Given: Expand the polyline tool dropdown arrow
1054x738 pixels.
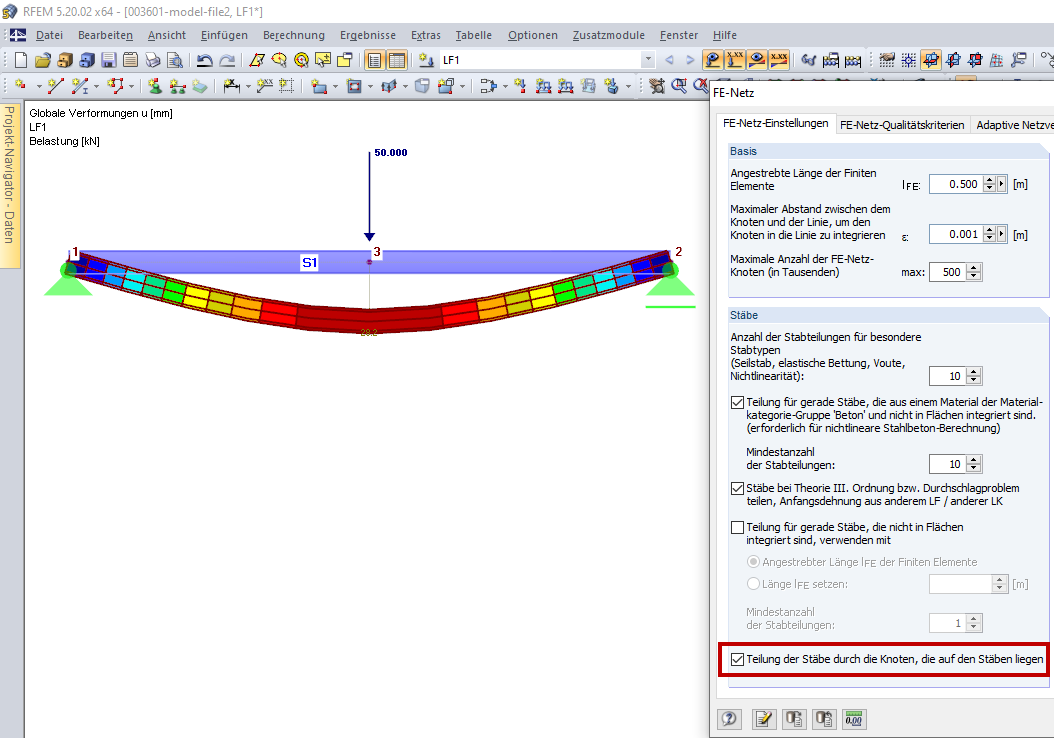Looking at the screenshot, I should tap(132, 86).
